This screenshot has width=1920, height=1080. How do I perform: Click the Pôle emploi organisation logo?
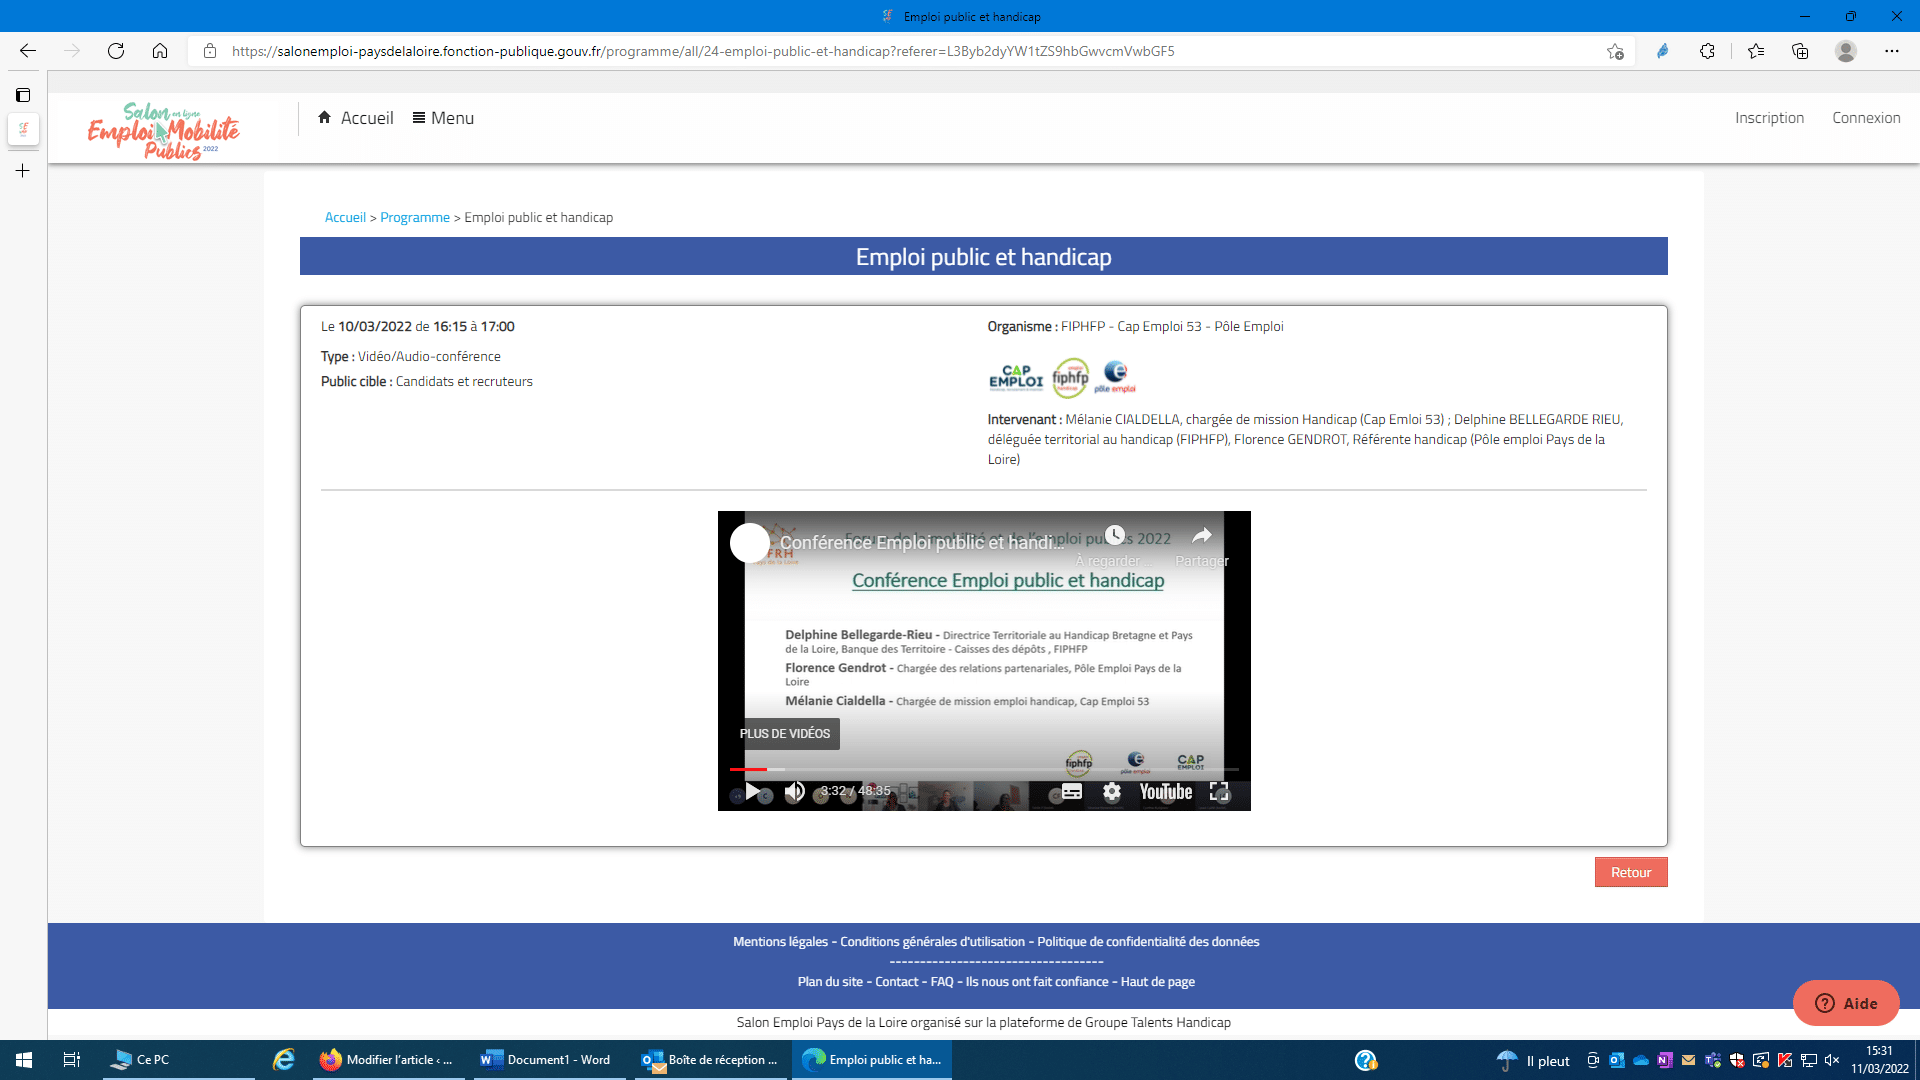pos(1115,378)
